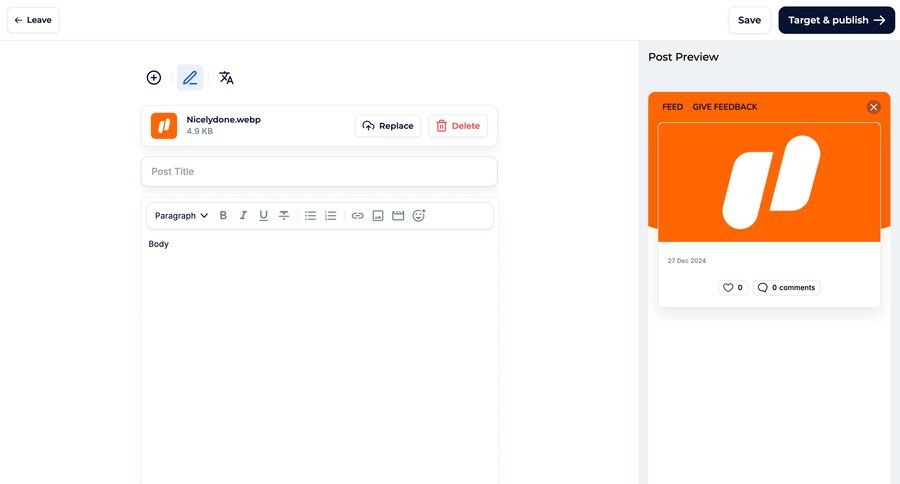Click the preview logo image
The height and width of the screenshot is (484, 900).
pyautogui.click(x=769, y=183)
